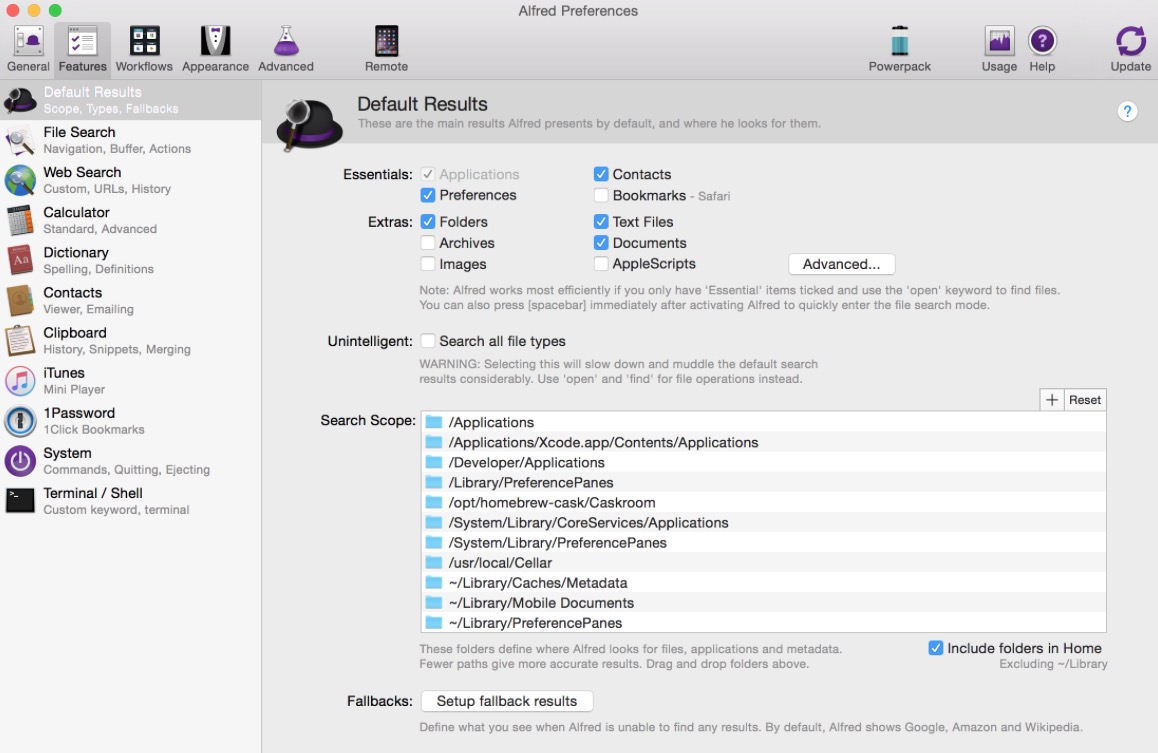Image resolution: width=1158 pixels, height=753 pixels.
Task: Click the question mark help button
Action: point(1127,111)
